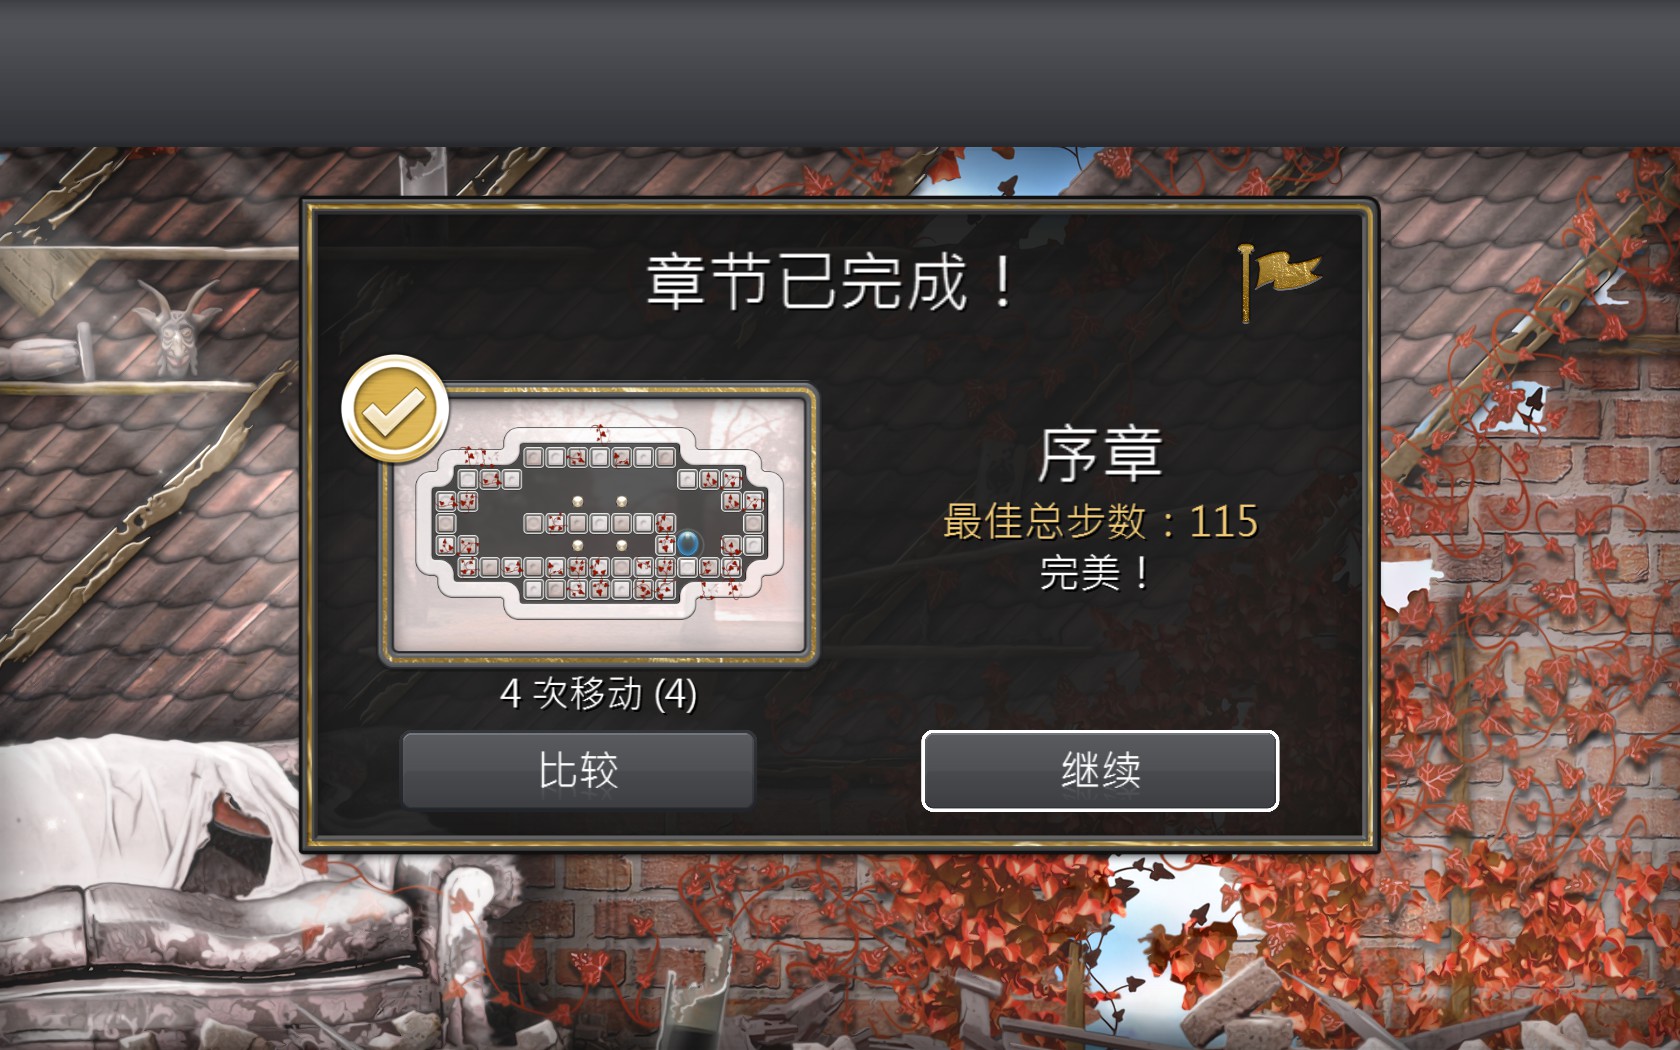Click the top-left white peg in preview
Image resolution: width=1680 pixels, height=1050 pixels.
pyautogui.click(x=577, y=501)
